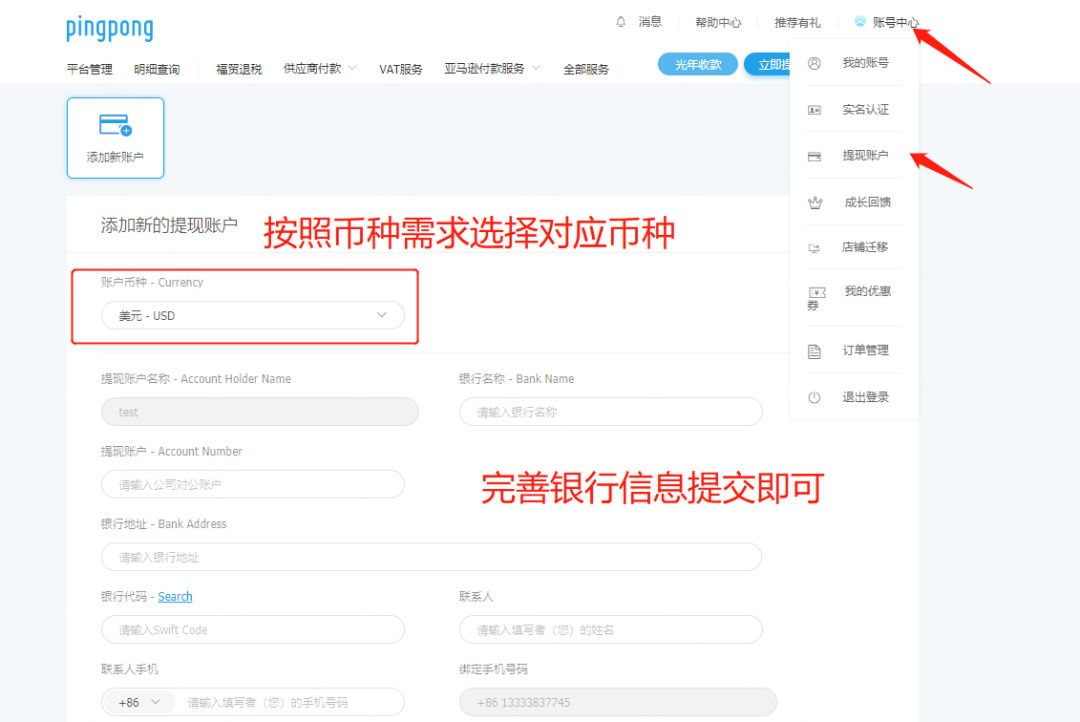
Task: Open the 供应商付款 dropdown menu
Action: 319,68
